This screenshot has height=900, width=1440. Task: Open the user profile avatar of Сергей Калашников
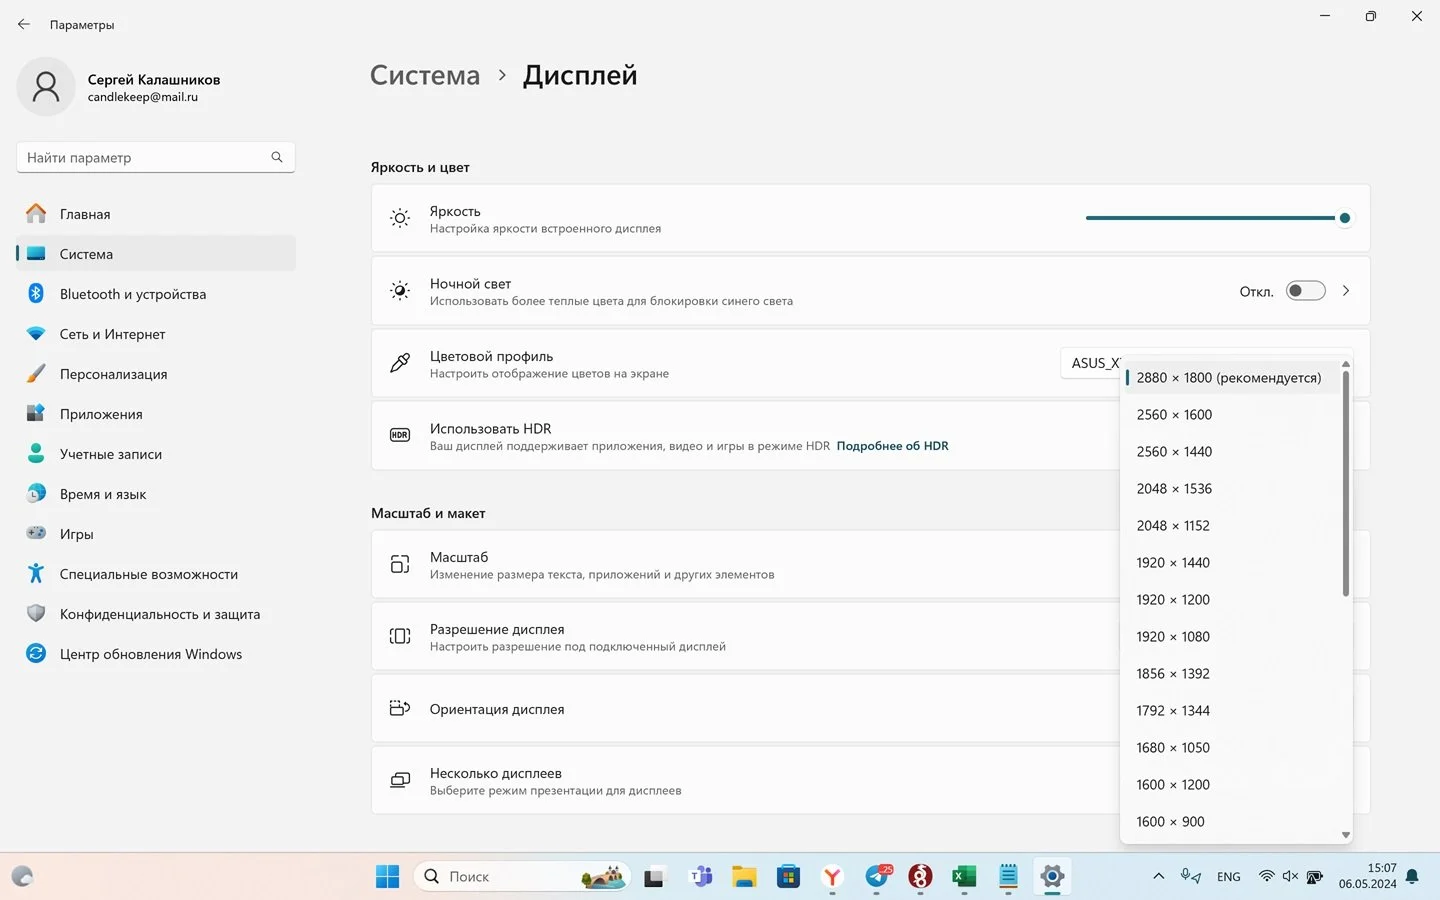tap(46, 87)
